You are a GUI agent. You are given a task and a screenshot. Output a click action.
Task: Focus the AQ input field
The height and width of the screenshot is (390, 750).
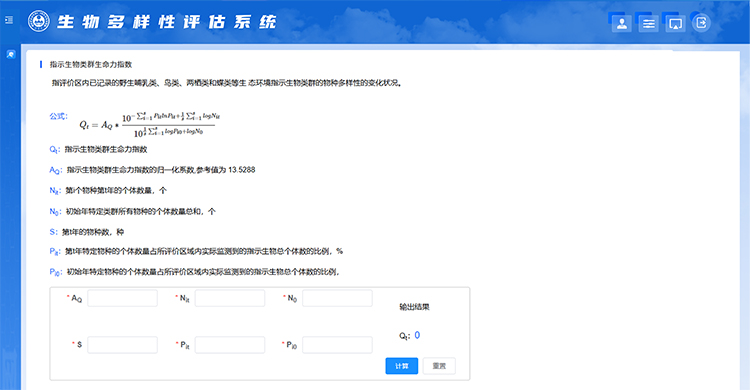pos(122,298)
